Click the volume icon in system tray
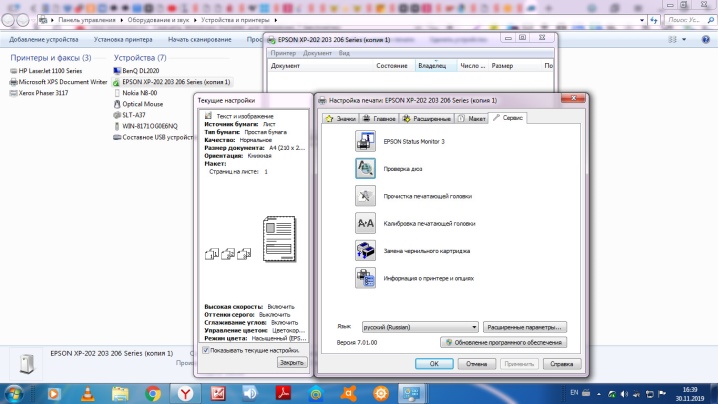 click(624, 394)
